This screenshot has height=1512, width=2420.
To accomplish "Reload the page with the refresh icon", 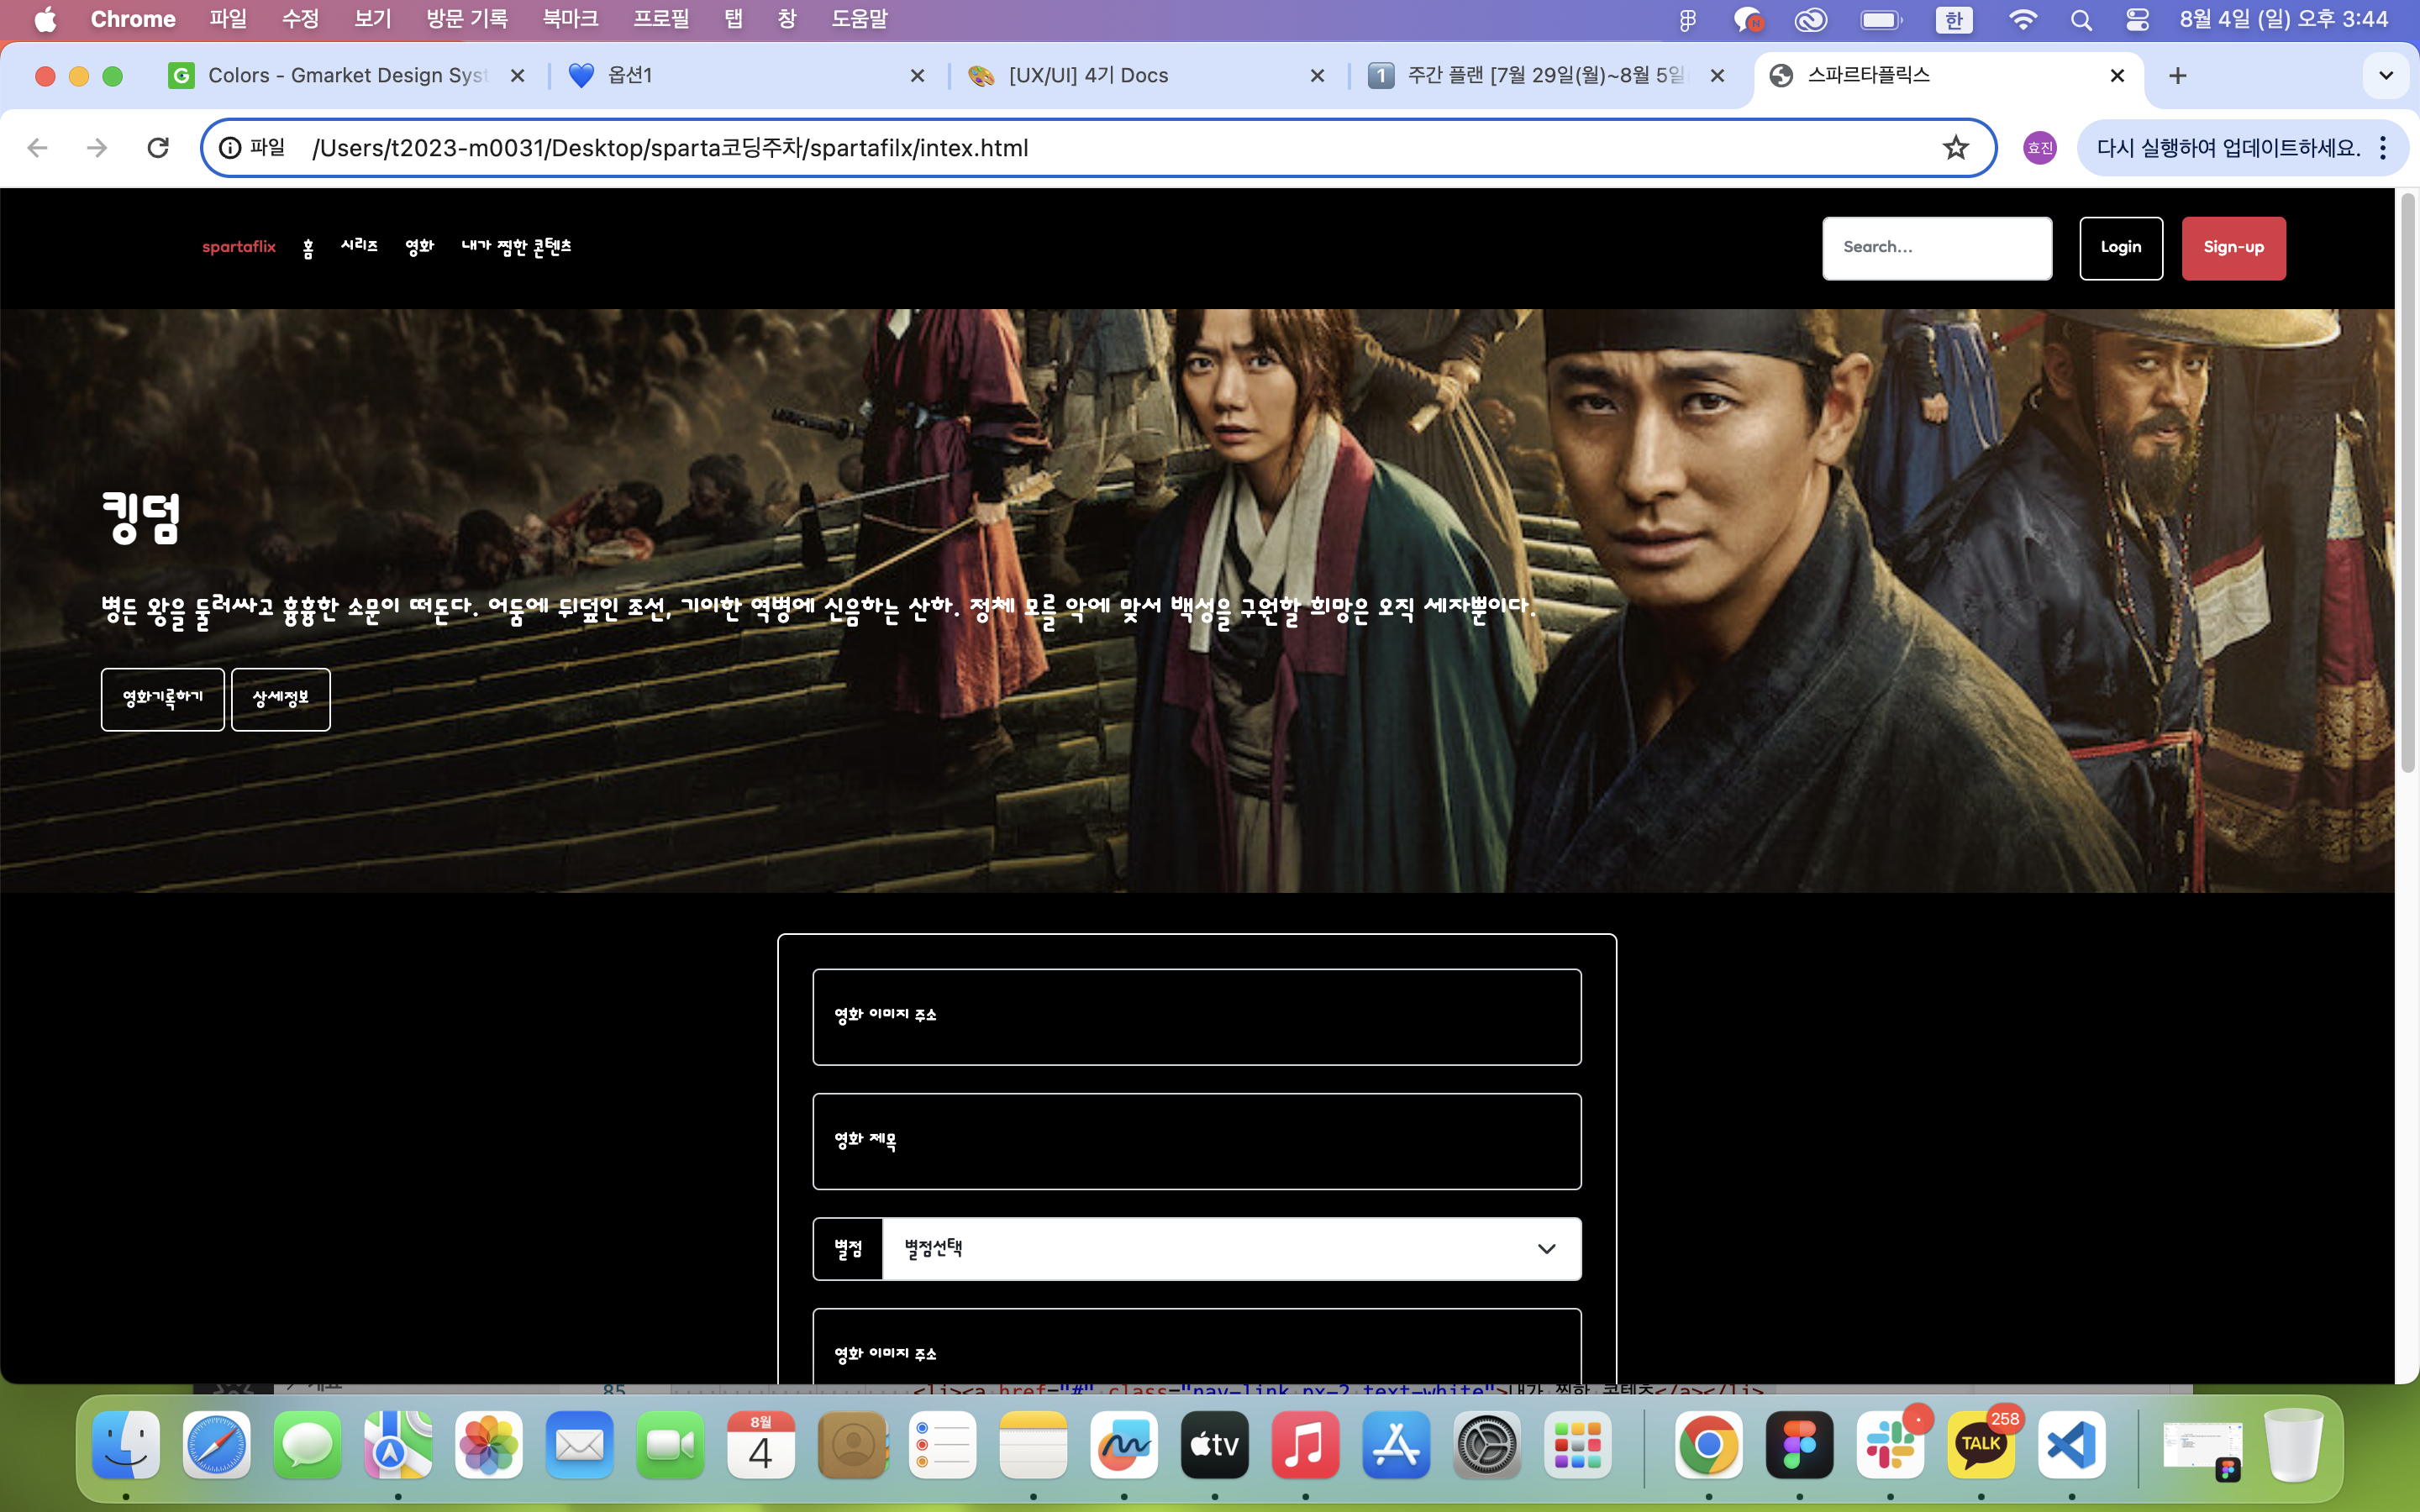I will (x=158, y=148).
